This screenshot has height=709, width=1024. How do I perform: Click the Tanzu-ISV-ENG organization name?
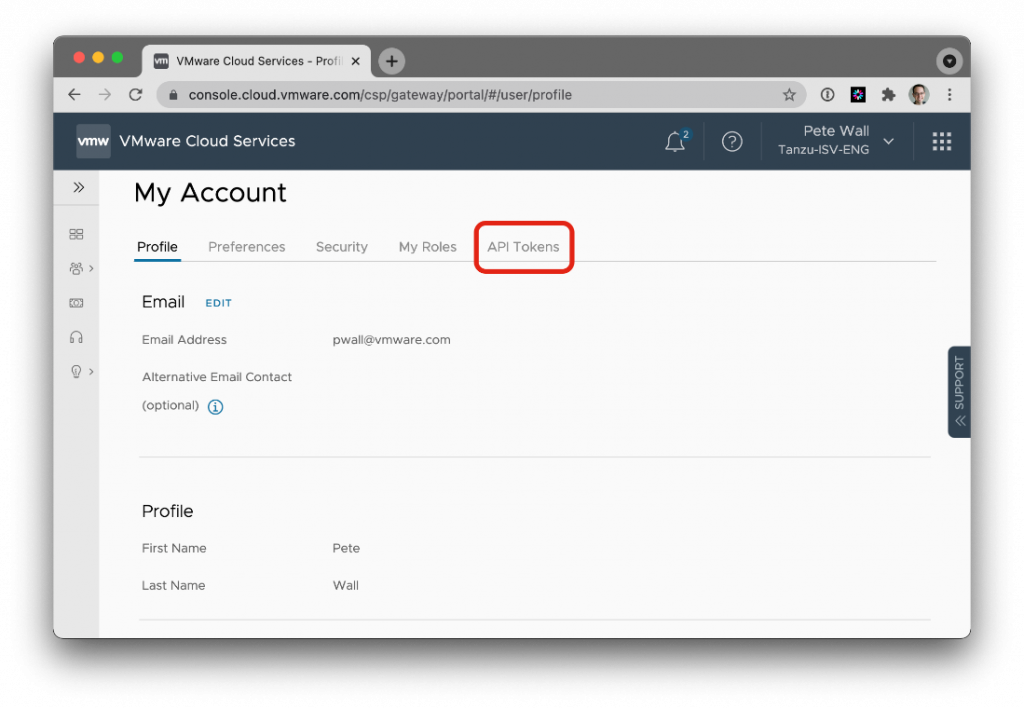pos(824,150)
